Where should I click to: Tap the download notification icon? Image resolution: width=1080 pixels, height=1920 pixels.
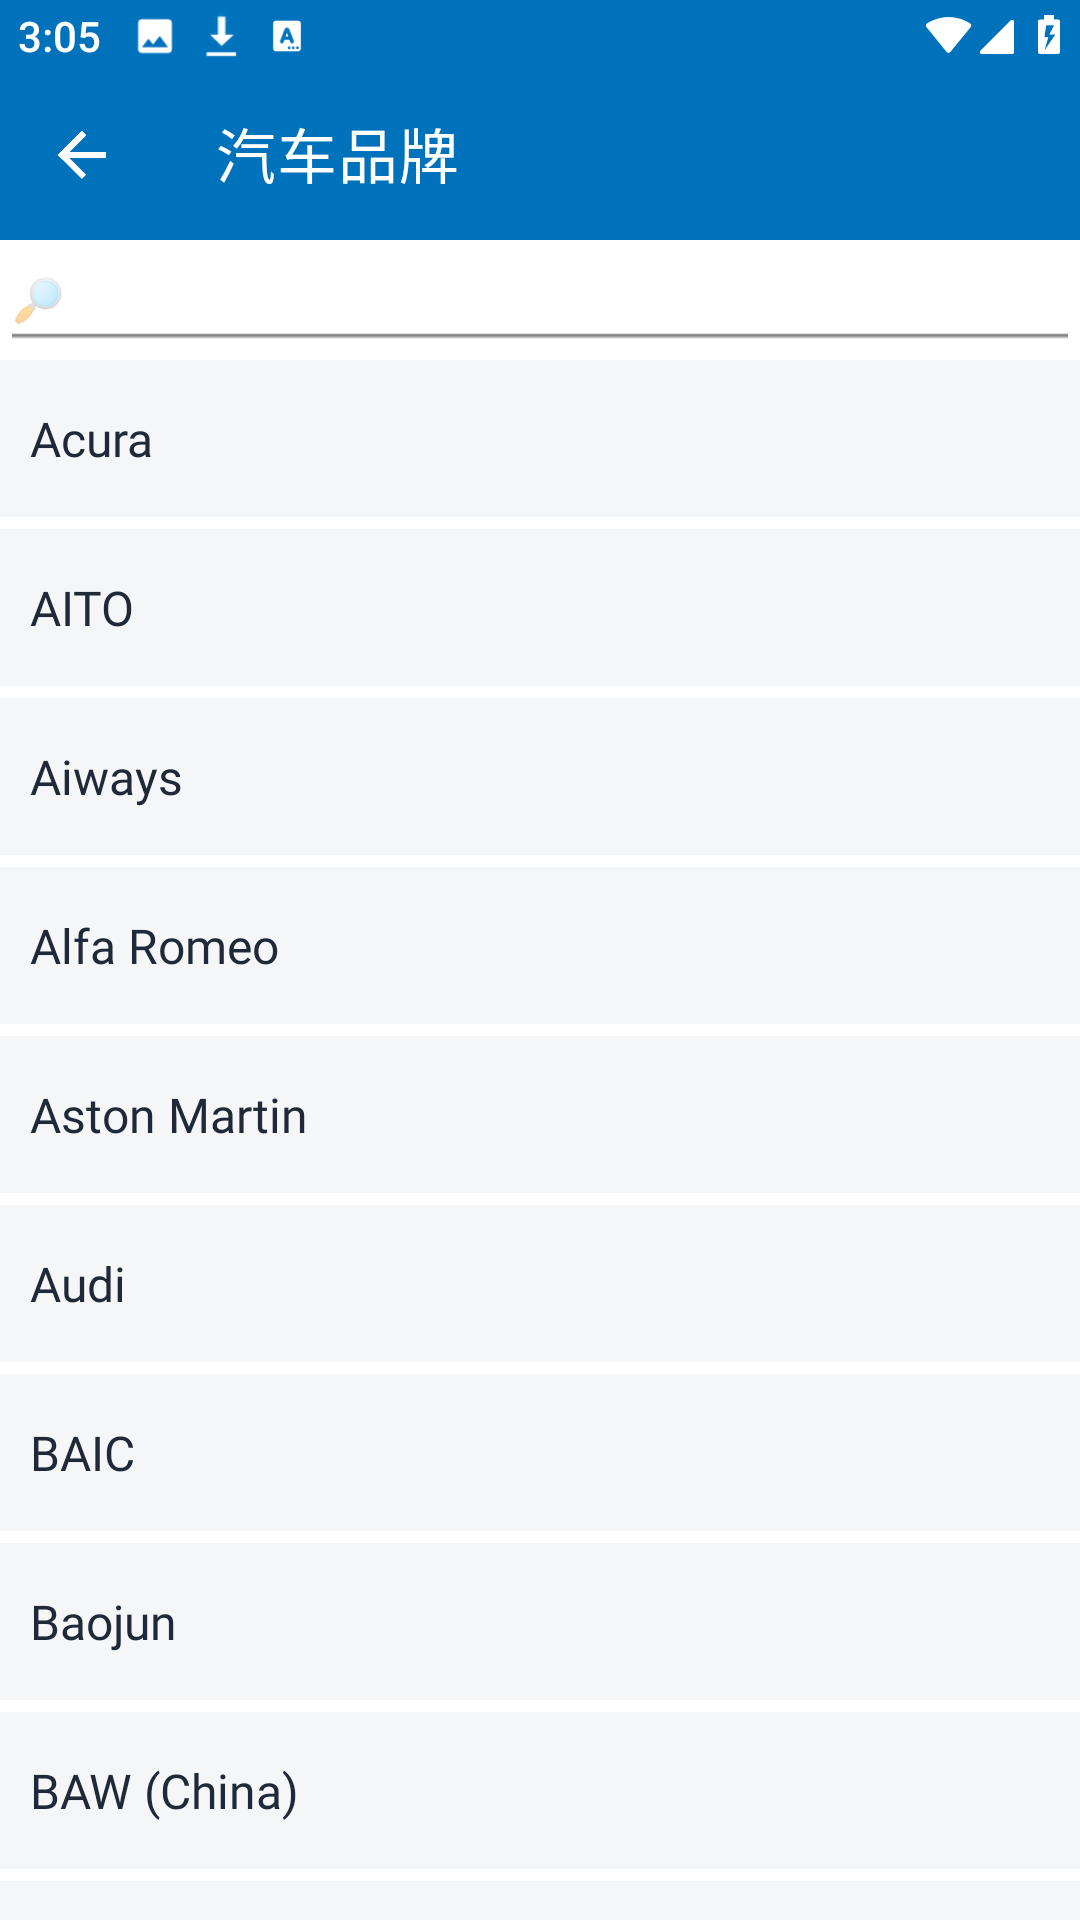click(221, 37)
